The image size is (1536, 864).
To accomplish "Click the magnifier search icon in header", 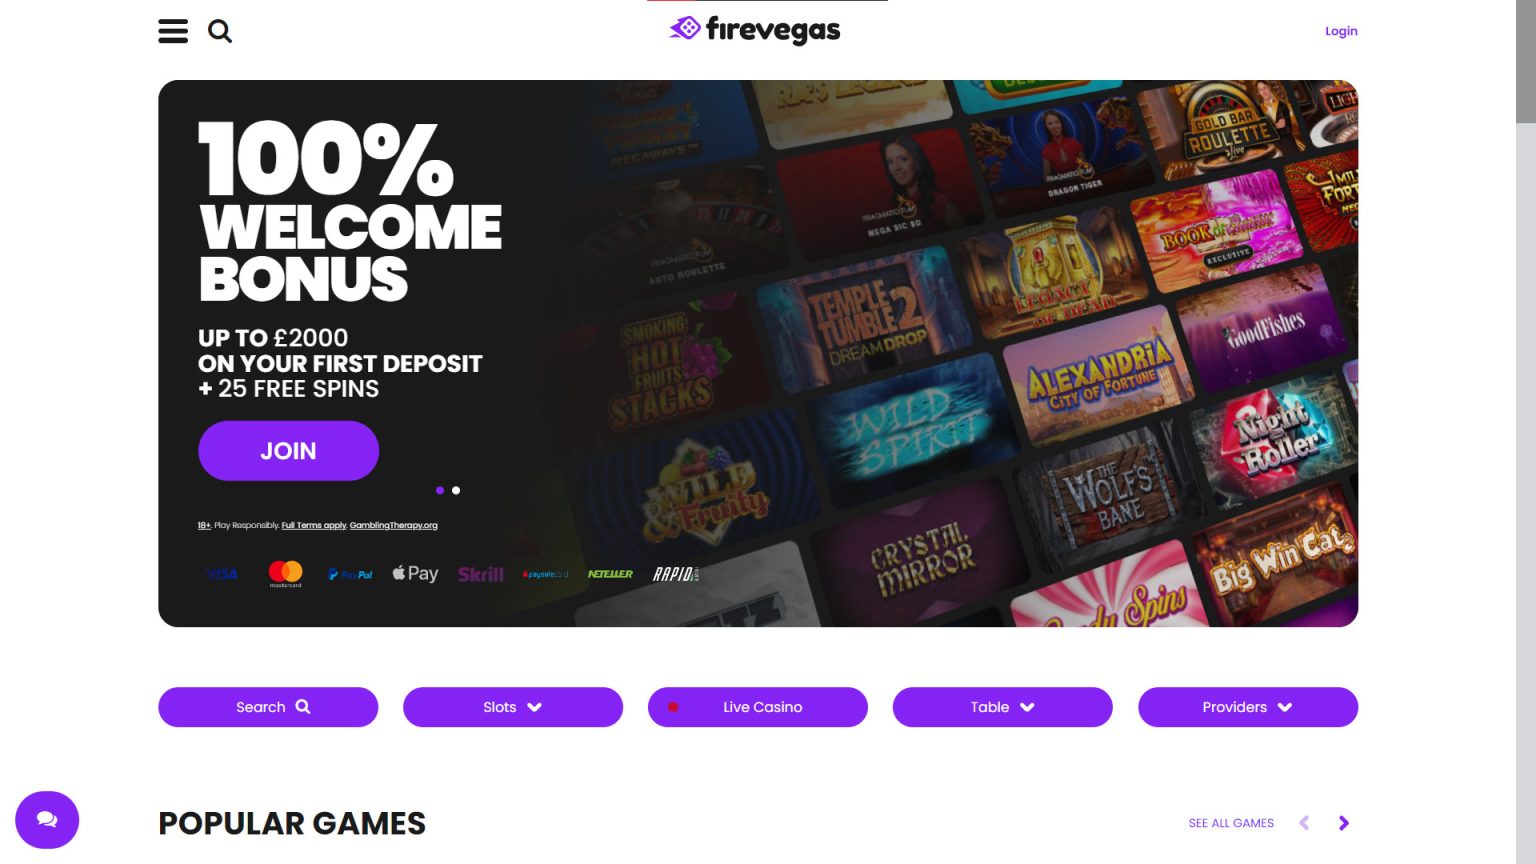I will point(220,31).
